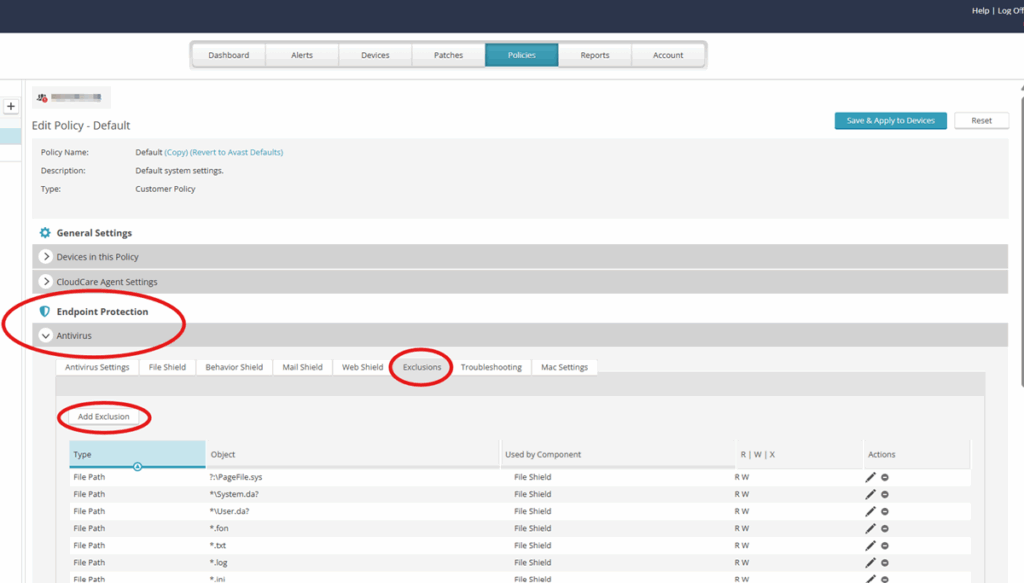Viewport: 1024px width, 583px height.
Task: Click the Endpoint Protection shield icon
Action: tap(44, 311)
